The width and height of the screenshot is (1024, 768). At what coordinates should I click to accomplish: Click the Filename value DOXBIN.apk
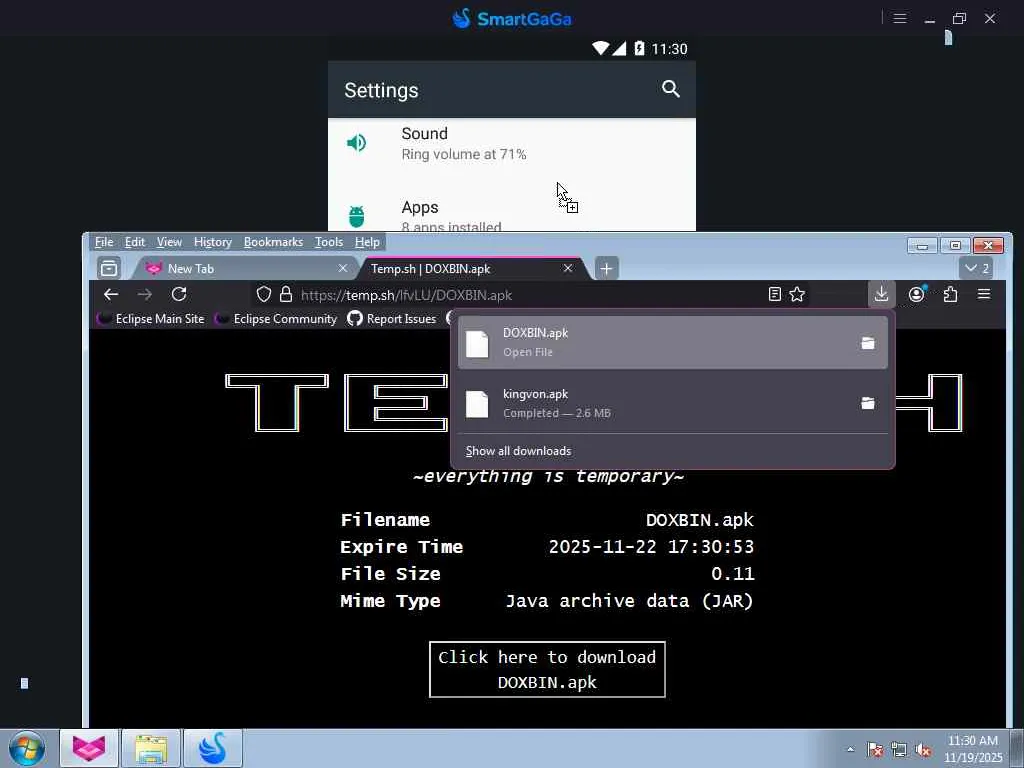pyautogui.click(x=699, y=520)
